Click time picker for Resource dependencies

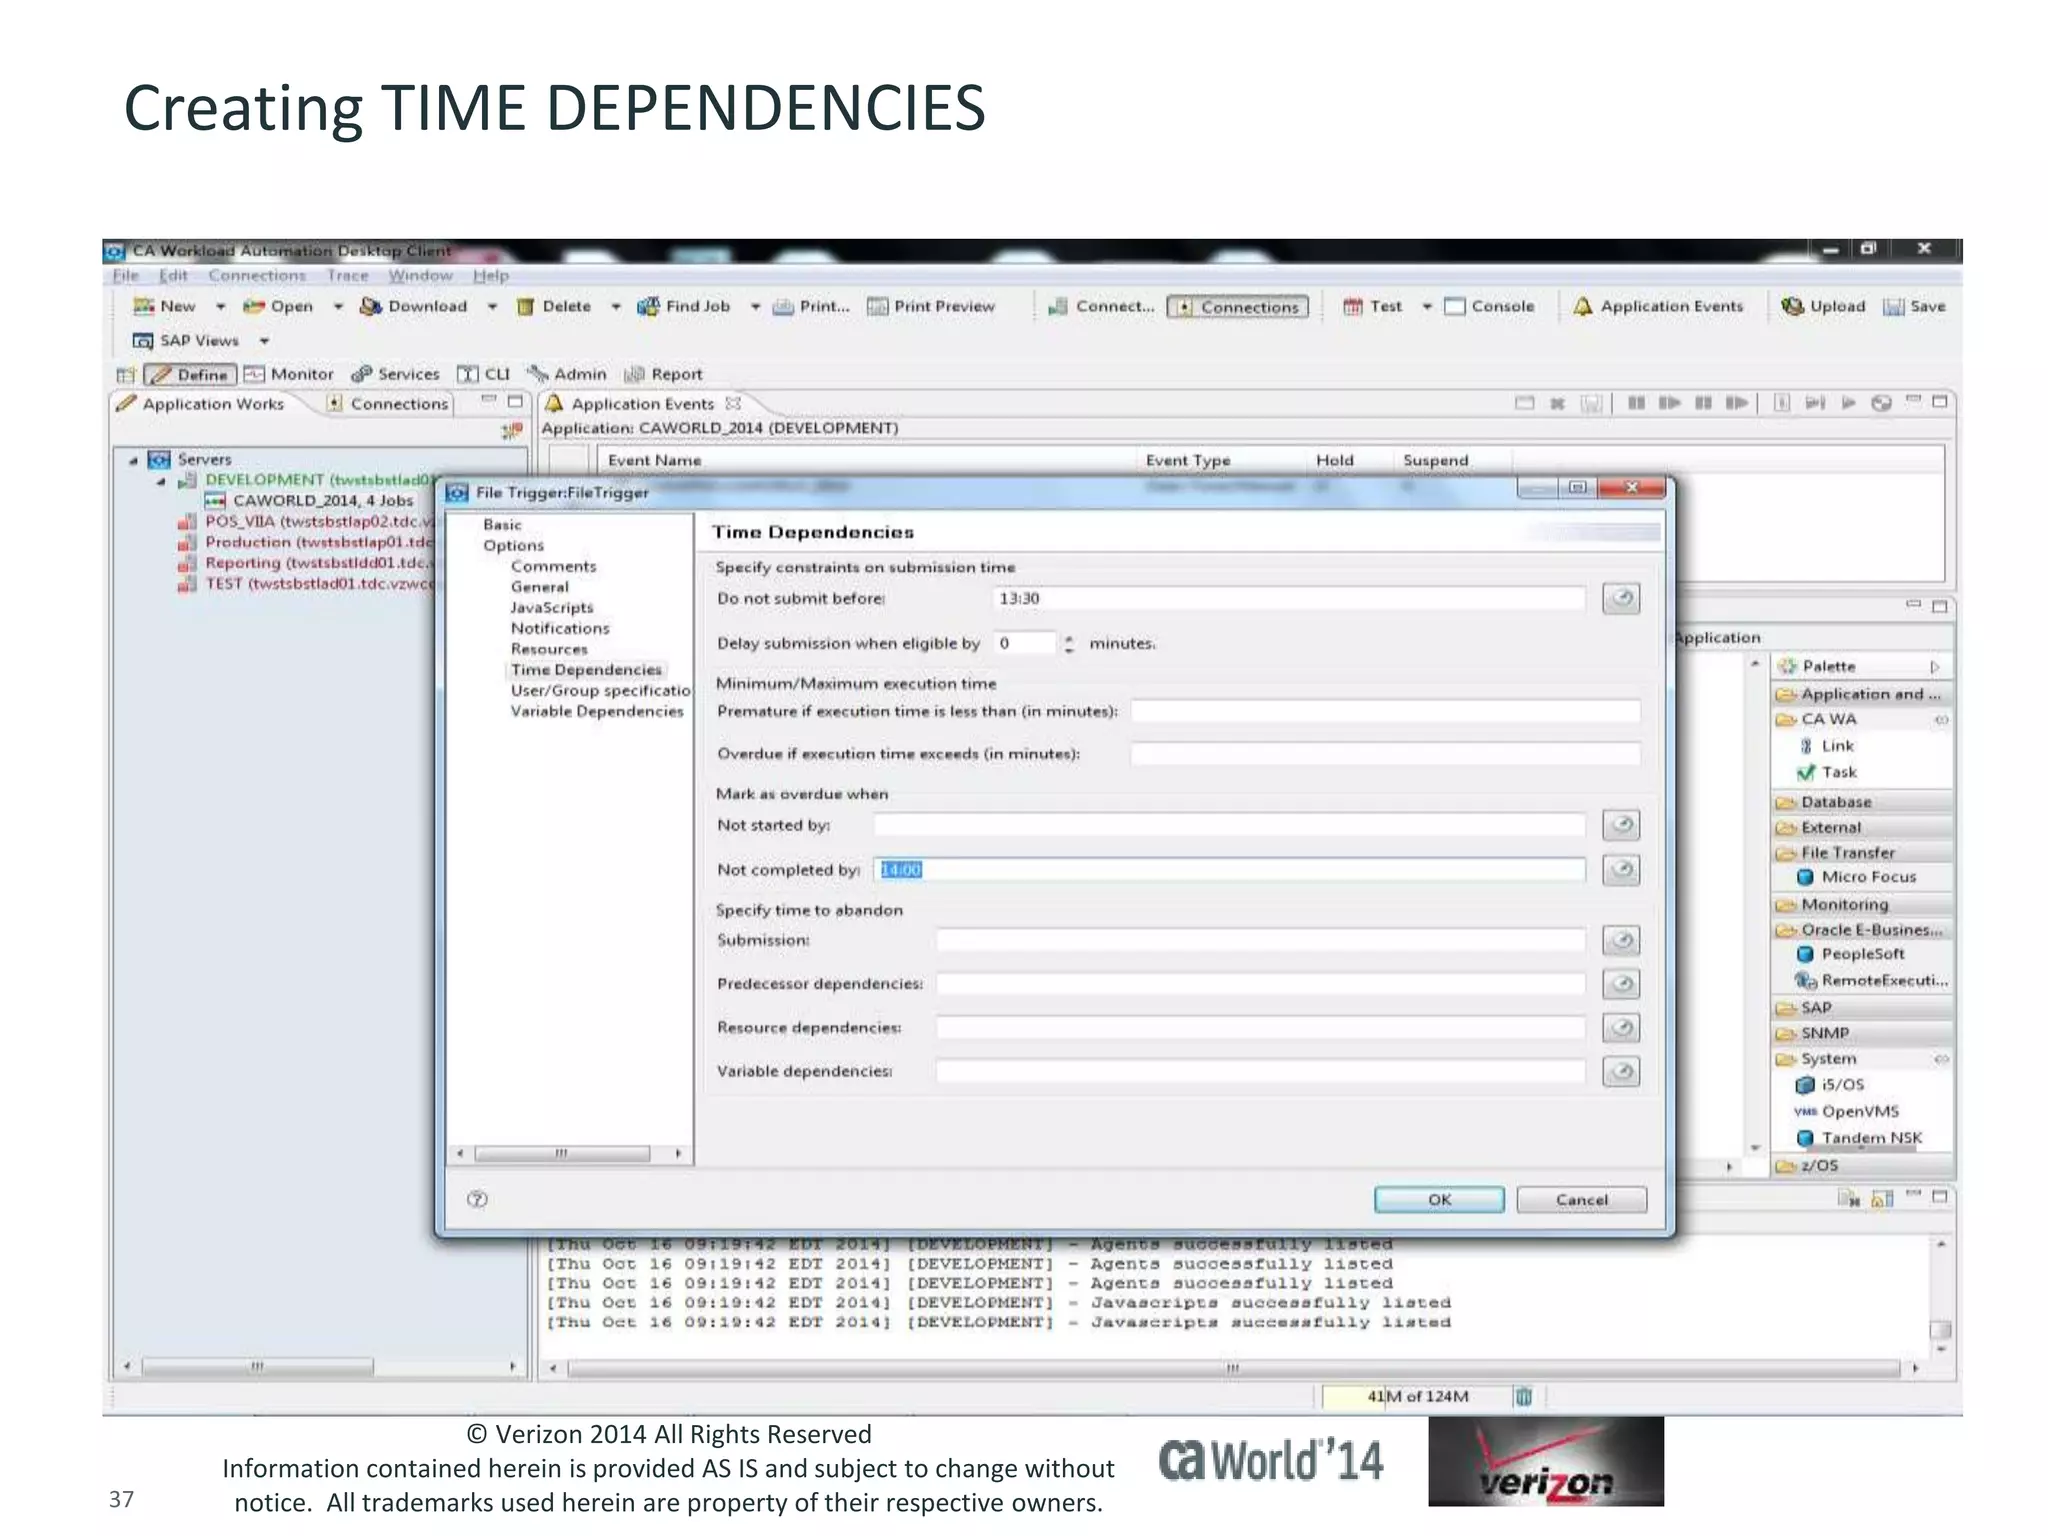pos(1621,1028)
